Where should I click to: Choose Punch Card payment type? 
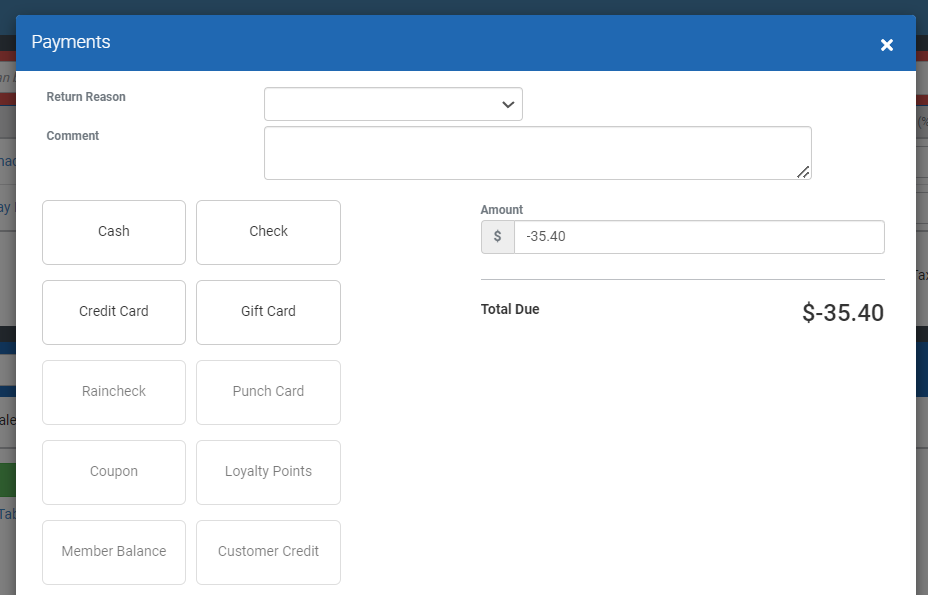tap(268, 392)
